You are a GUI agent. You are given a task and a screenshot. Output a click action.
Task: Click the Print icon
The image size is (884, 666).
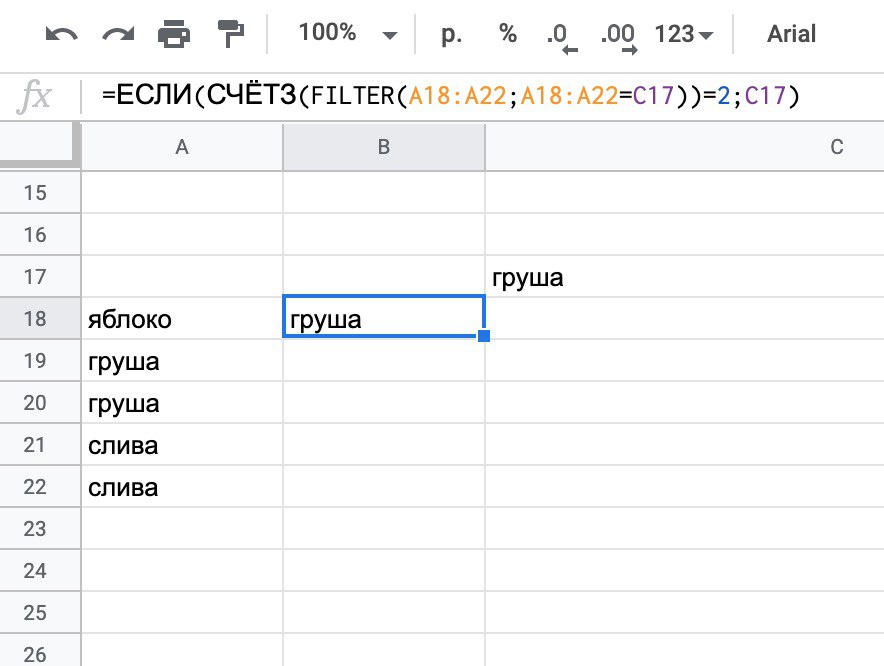click(174, 34)
